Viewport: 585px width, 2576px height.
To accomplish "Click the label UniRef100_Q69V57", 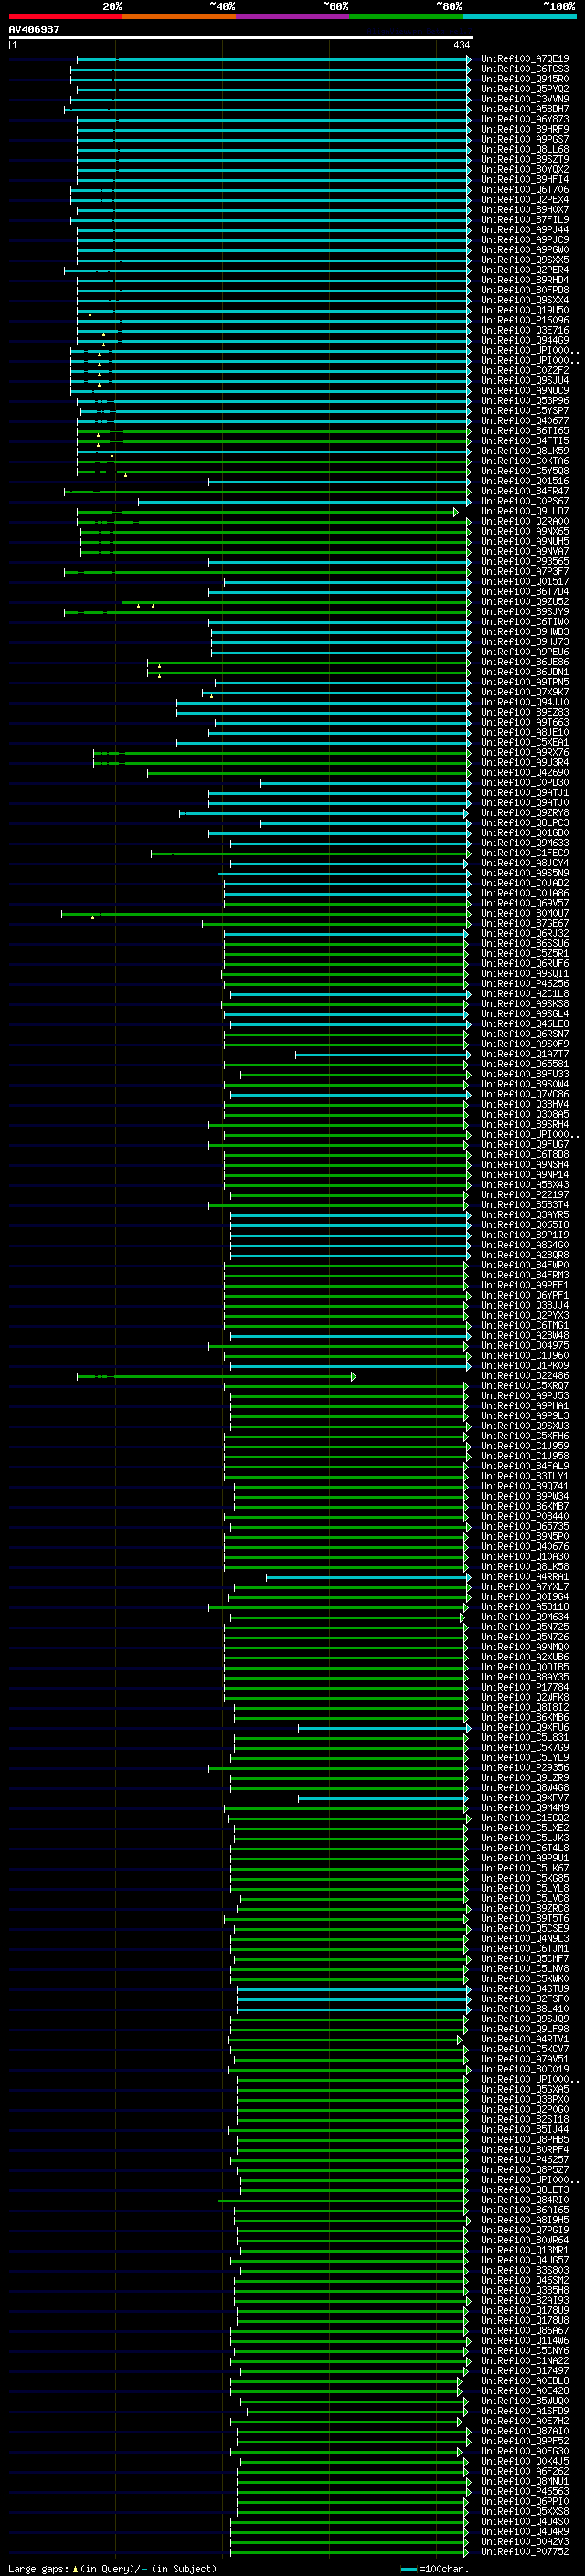I will click(524, 903).
